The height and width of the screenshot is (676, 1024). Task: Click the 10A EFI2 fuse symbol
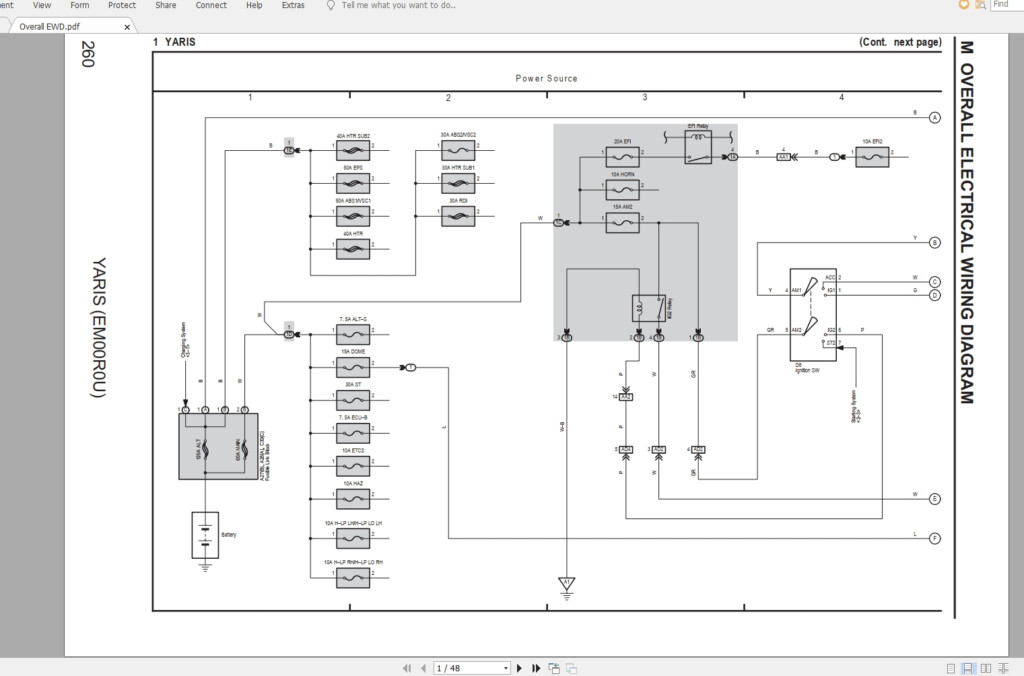pyautogui.click(x=872, y=157)
